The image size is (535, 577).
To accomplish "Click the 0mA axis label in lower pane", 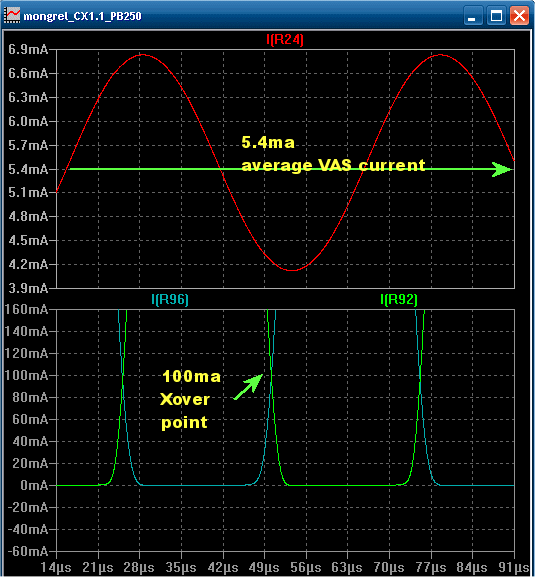I will click(34, 485).
